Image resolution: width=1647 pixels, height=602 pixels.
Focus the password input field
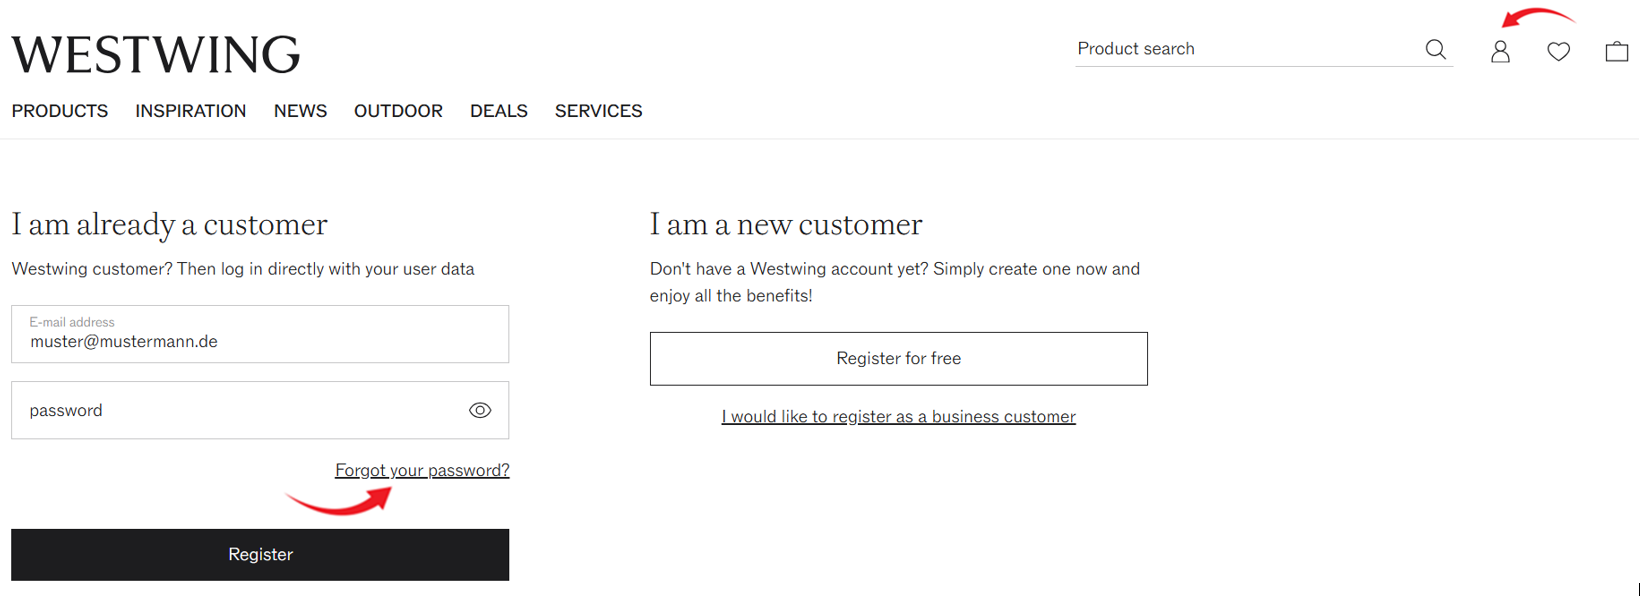coord(260,410)
